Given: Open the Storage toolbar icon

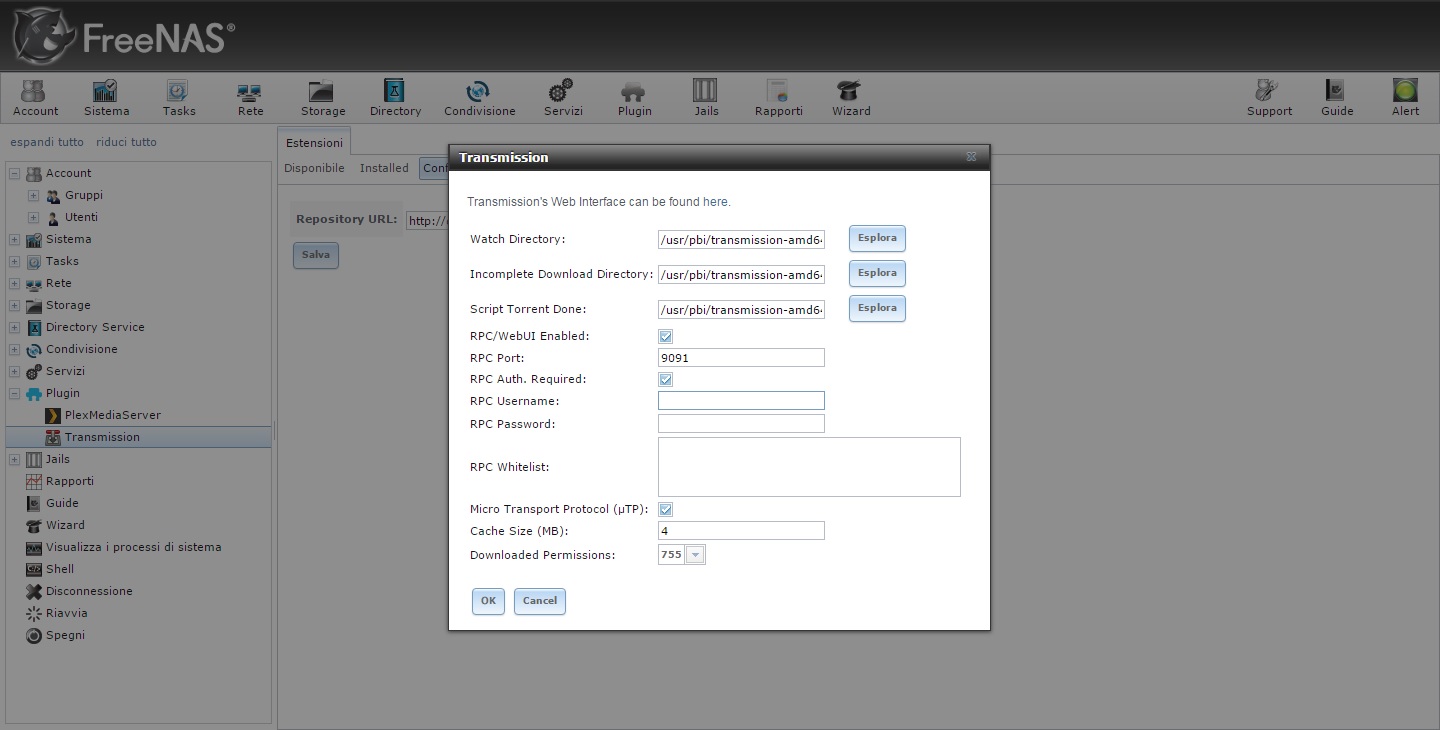Looking at the screenshot, I should [x=323, y=98].
